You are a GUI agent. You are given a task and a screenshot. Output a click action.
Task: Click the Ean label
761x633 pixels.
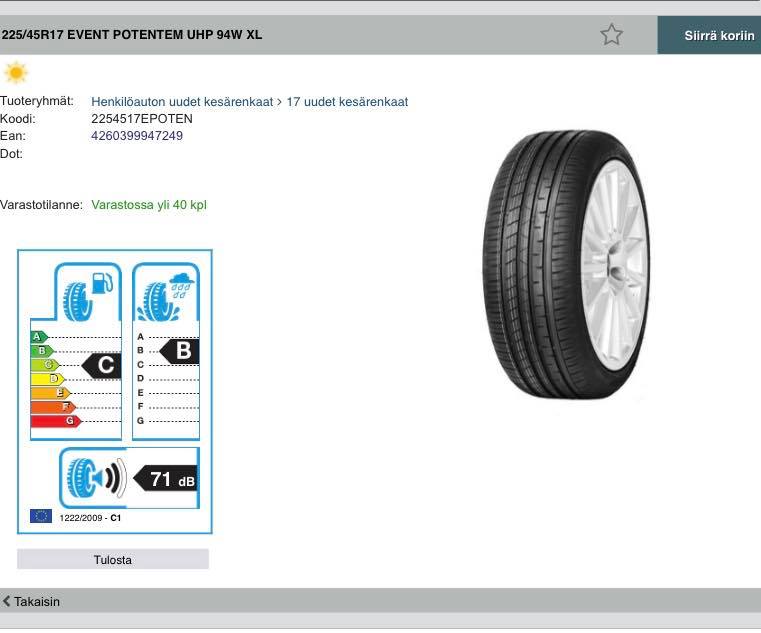click(13, 136)
